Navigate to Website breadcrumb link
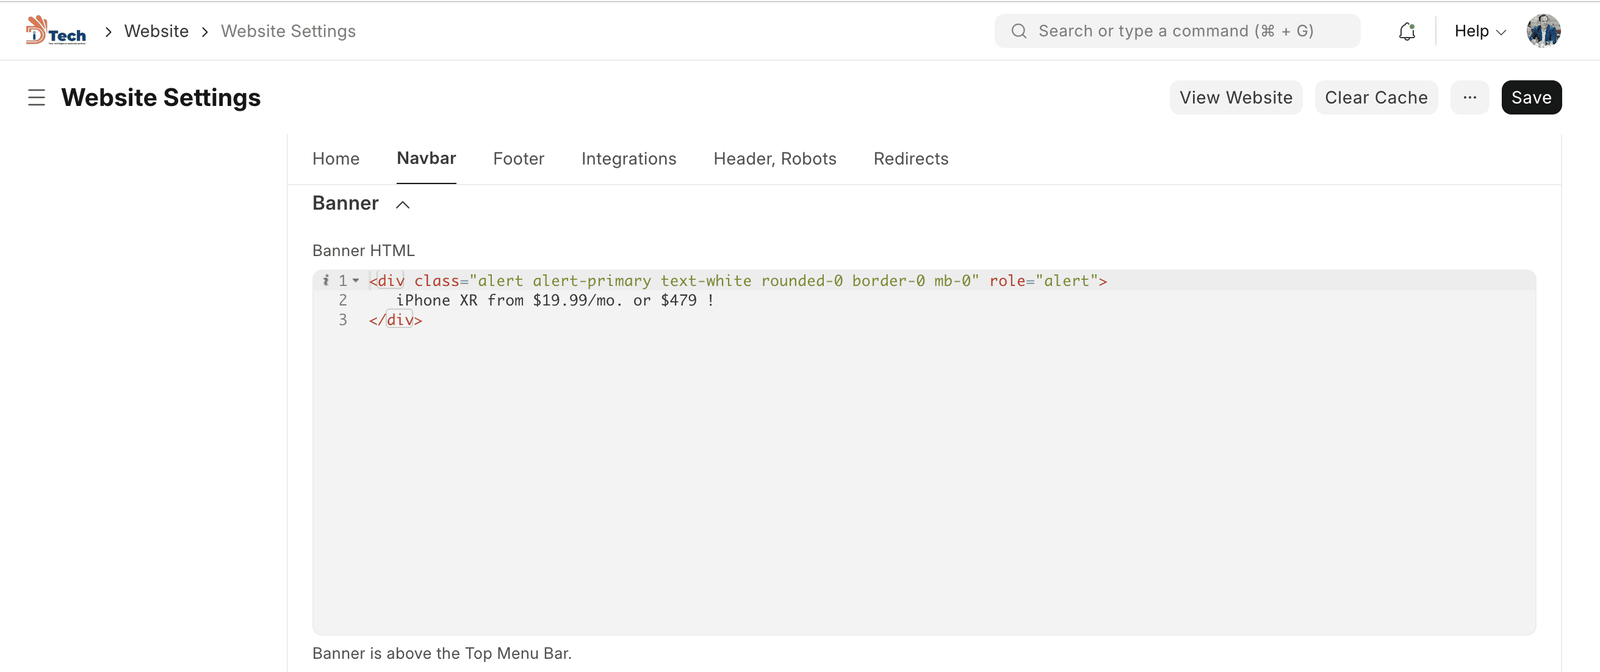 coord(156,31)
